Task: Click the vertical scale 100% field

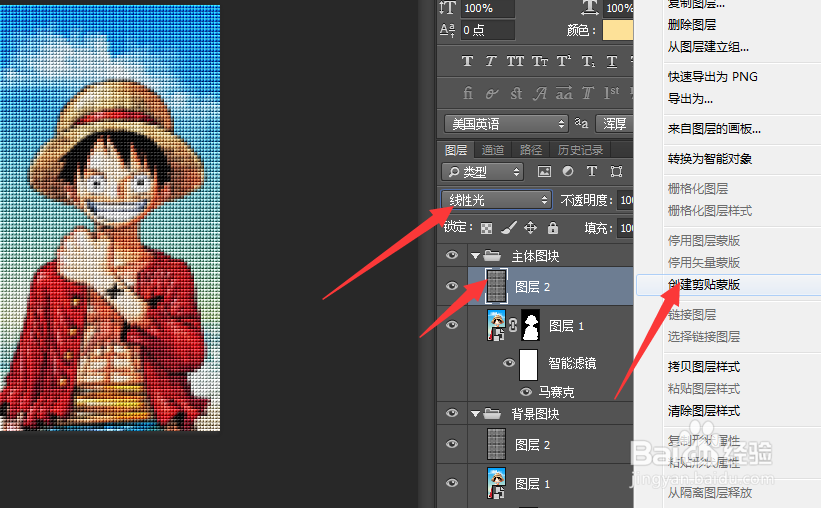Action: point(487,8)
